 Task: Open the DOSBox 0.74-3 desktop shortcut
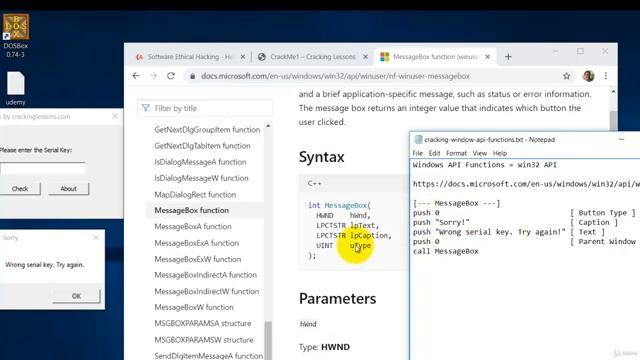pos(16,35)
